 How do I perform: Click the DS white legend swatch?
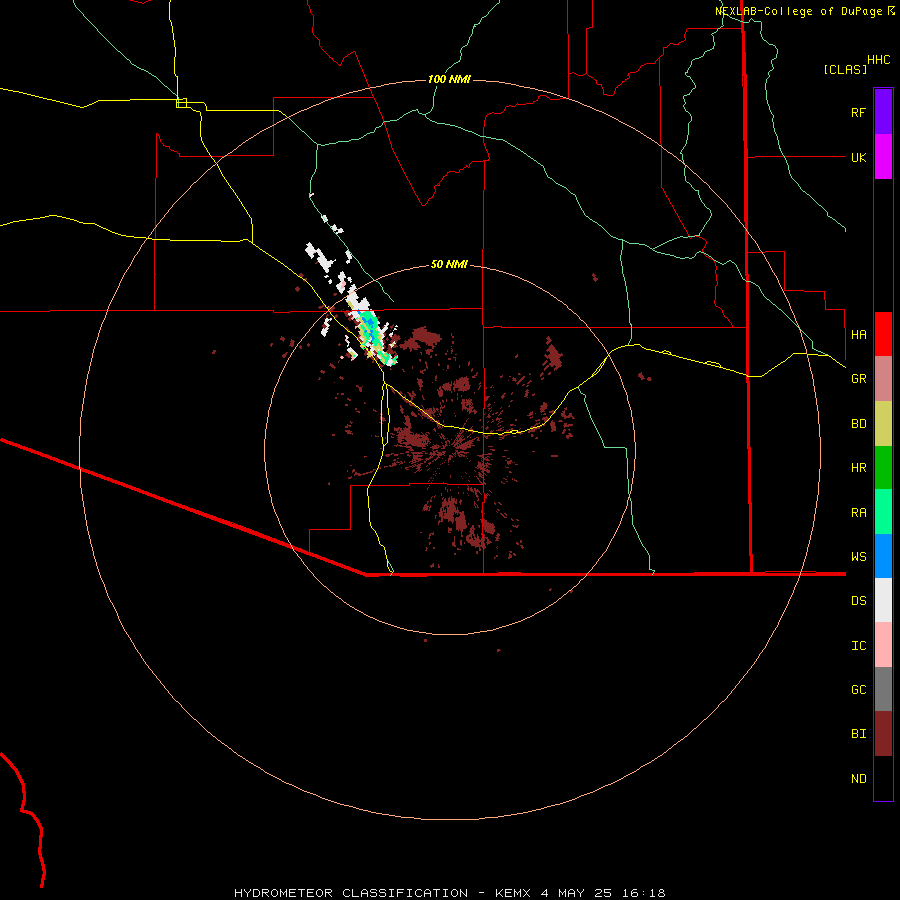(883, 600)
